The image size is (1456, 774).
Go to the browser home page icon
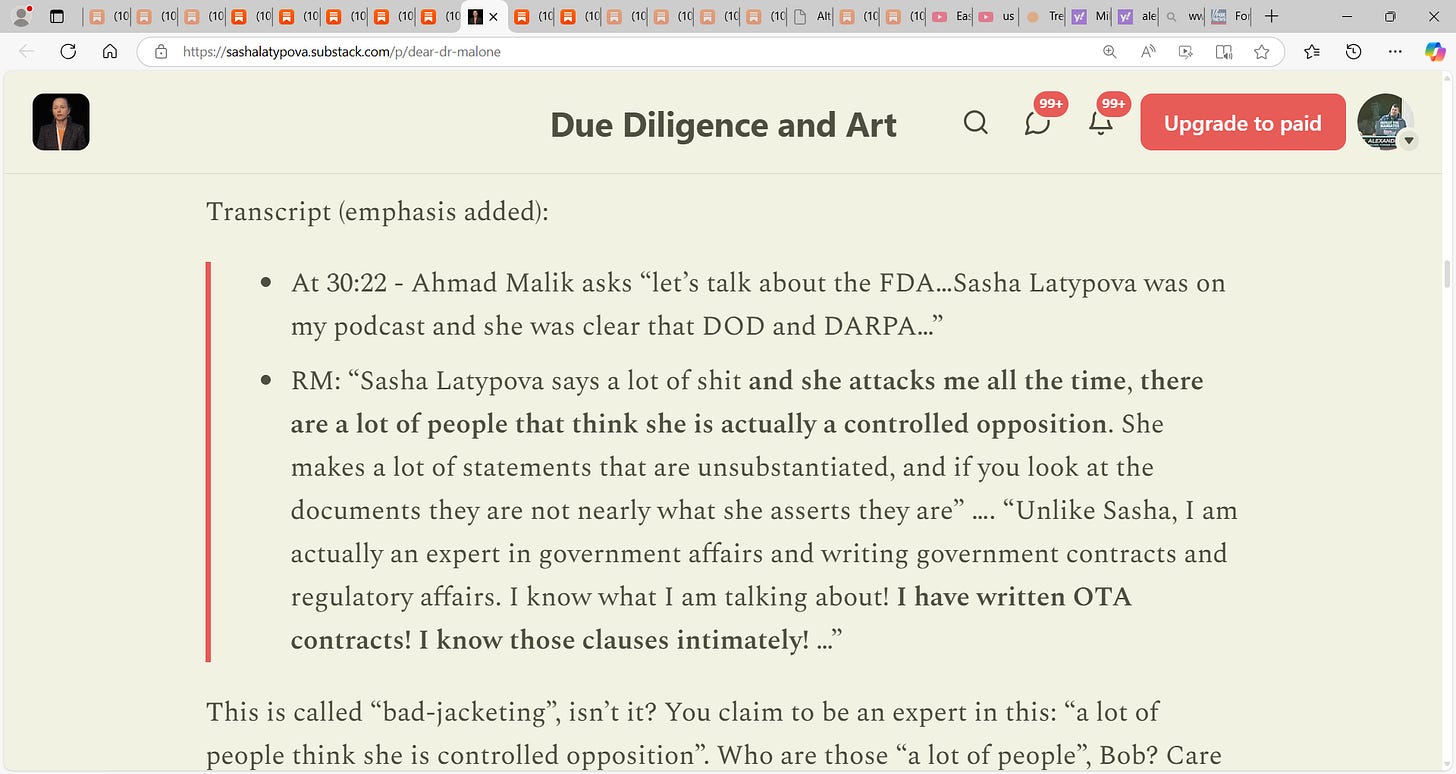click(110, 52)
